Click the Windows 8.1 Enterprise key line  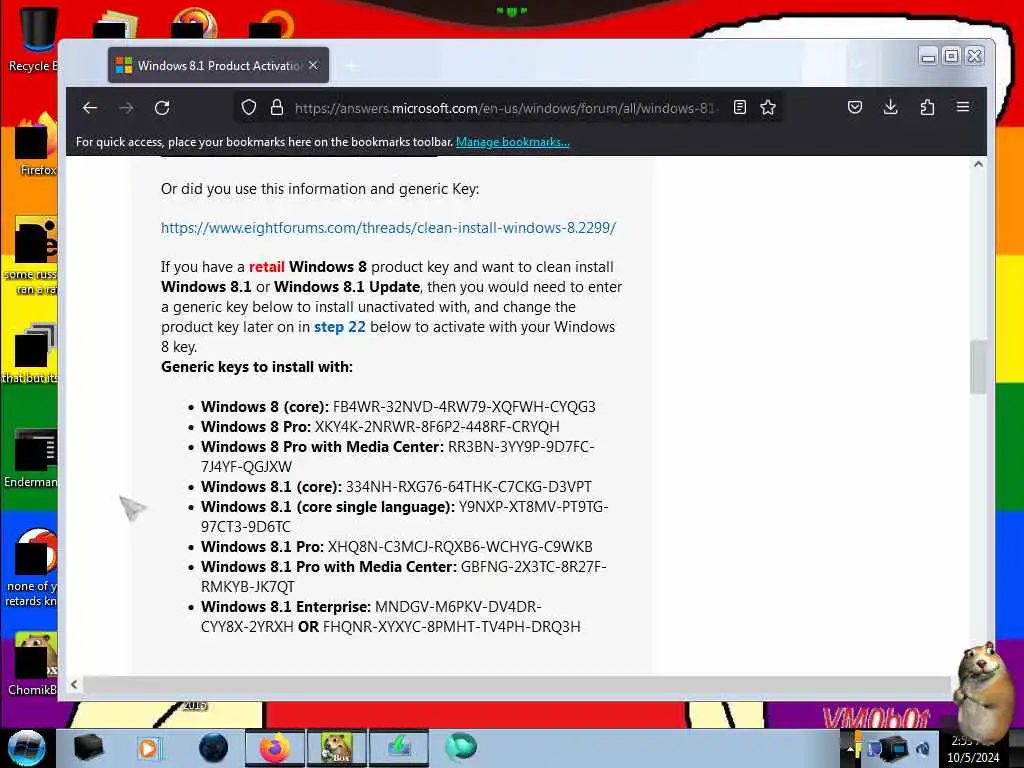[391, 616]
